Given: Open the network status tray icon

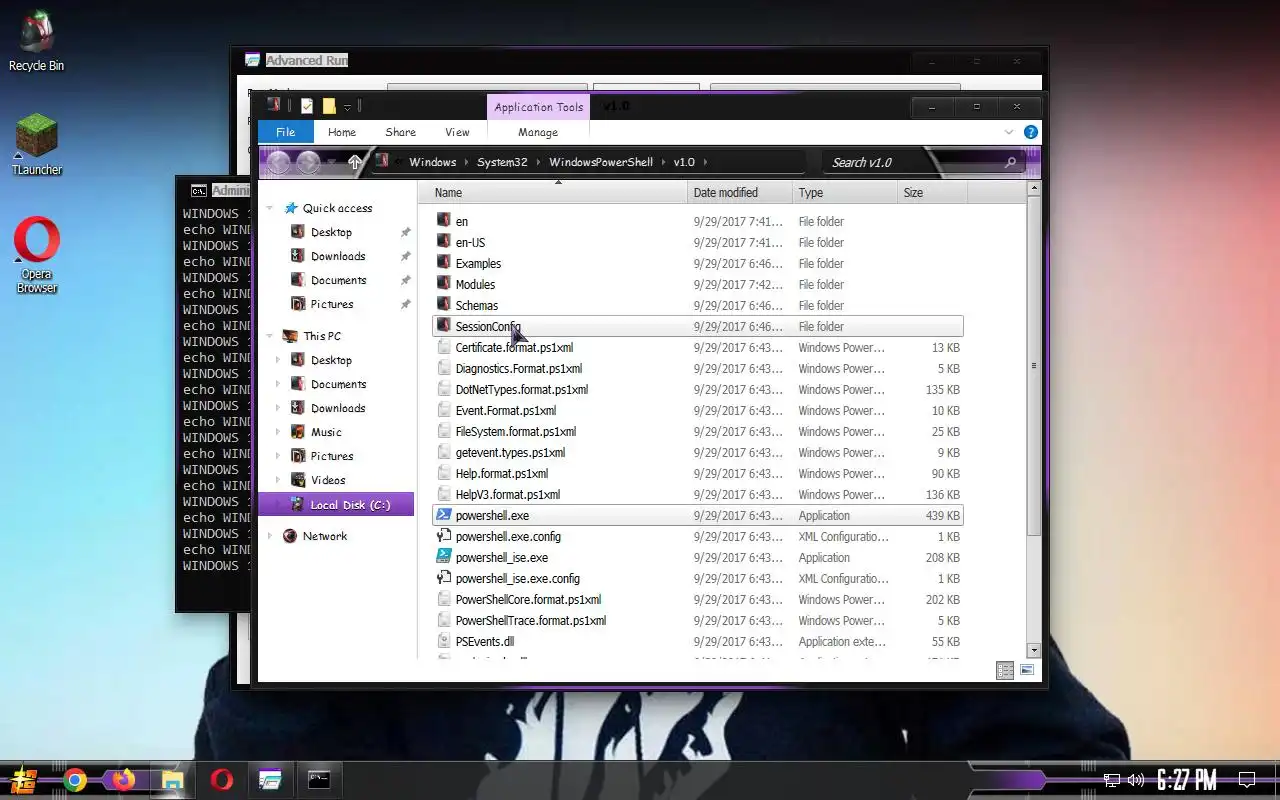Looking at the screenshot, I should tap(1111, 780).
